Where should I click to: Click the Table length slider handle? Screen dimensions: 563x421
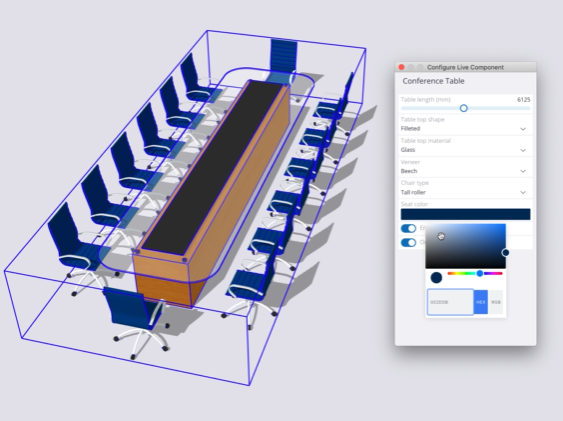pos(464,108)
